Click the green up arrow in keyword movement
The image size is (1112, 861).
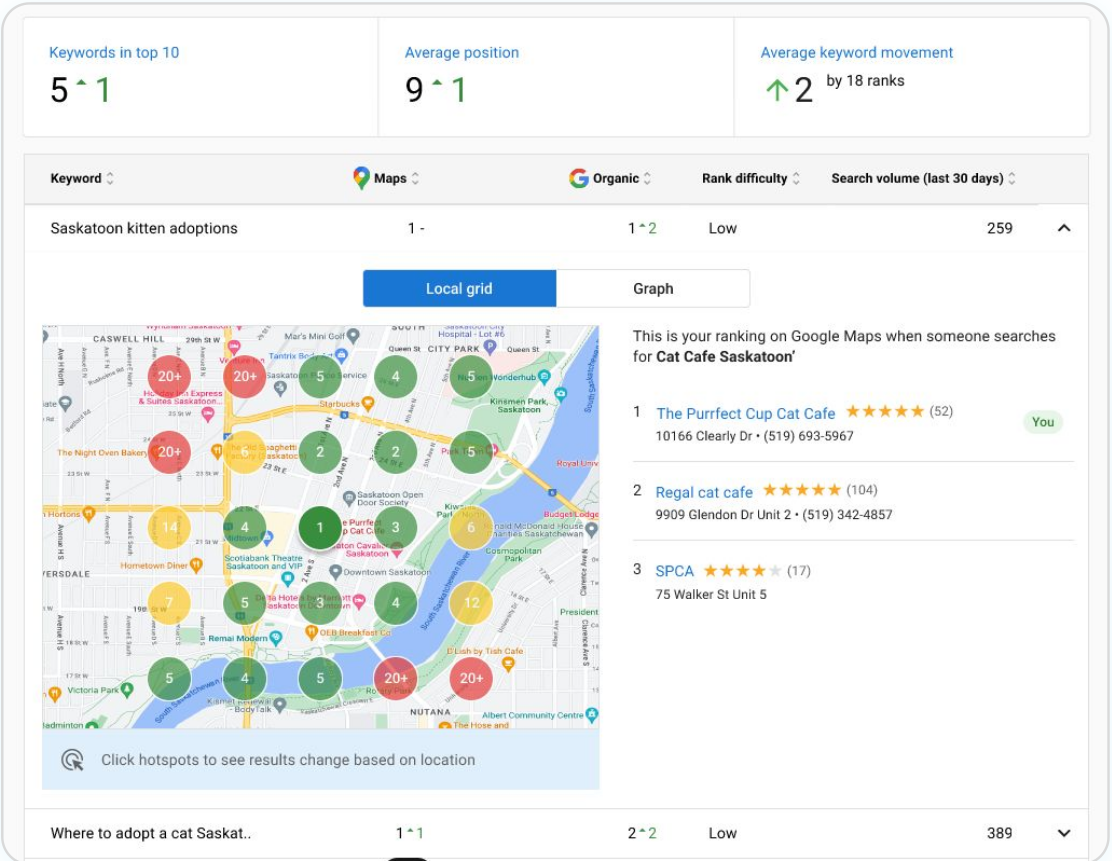tap(777, 89)
